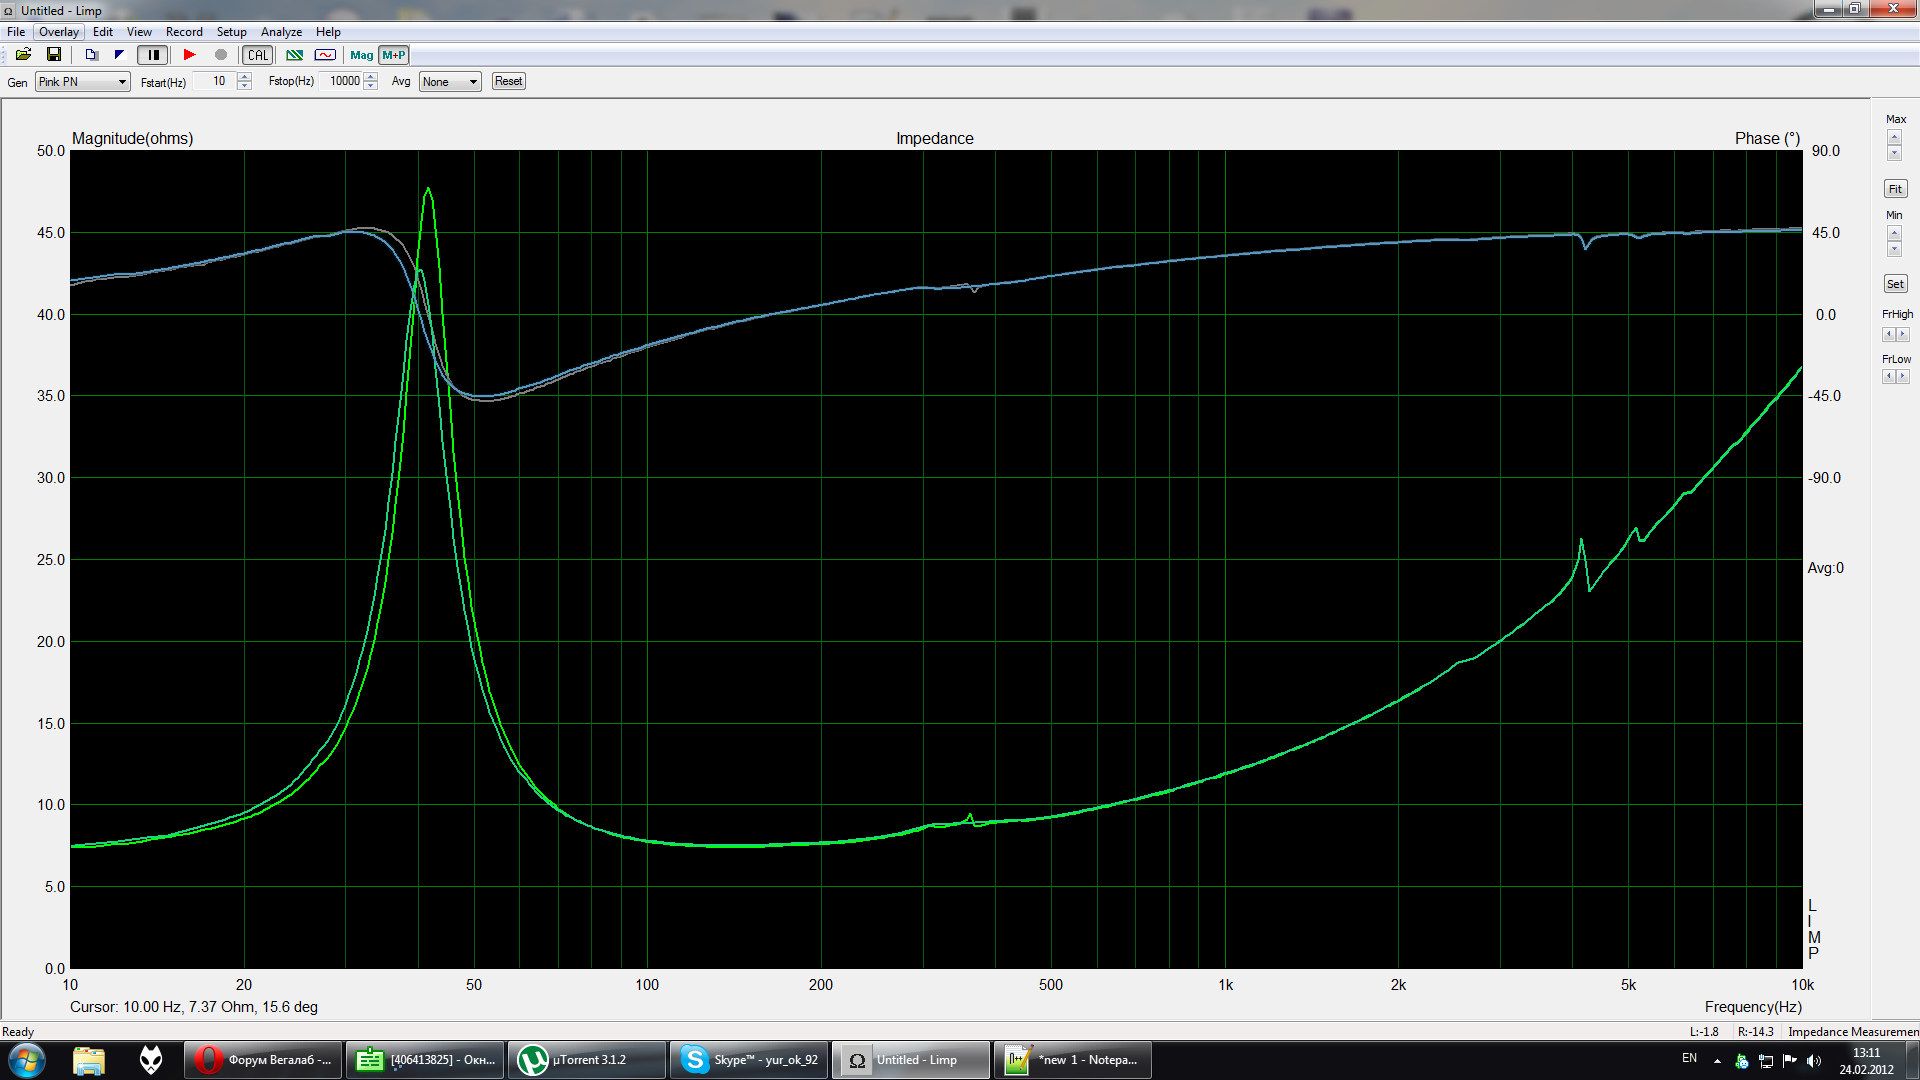Click the Fstart(Hz) value field
This screenshot has height=1080, width=1920.
coord(214,81)
